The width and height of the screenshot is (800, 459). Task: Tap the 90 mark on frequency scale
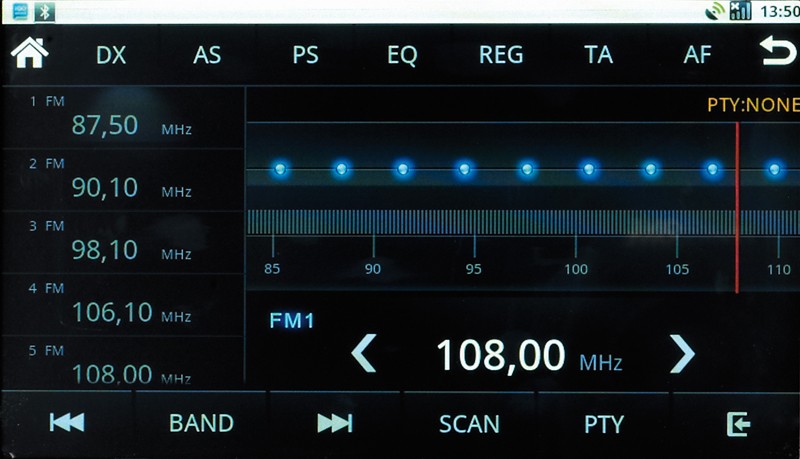(372, 269)
